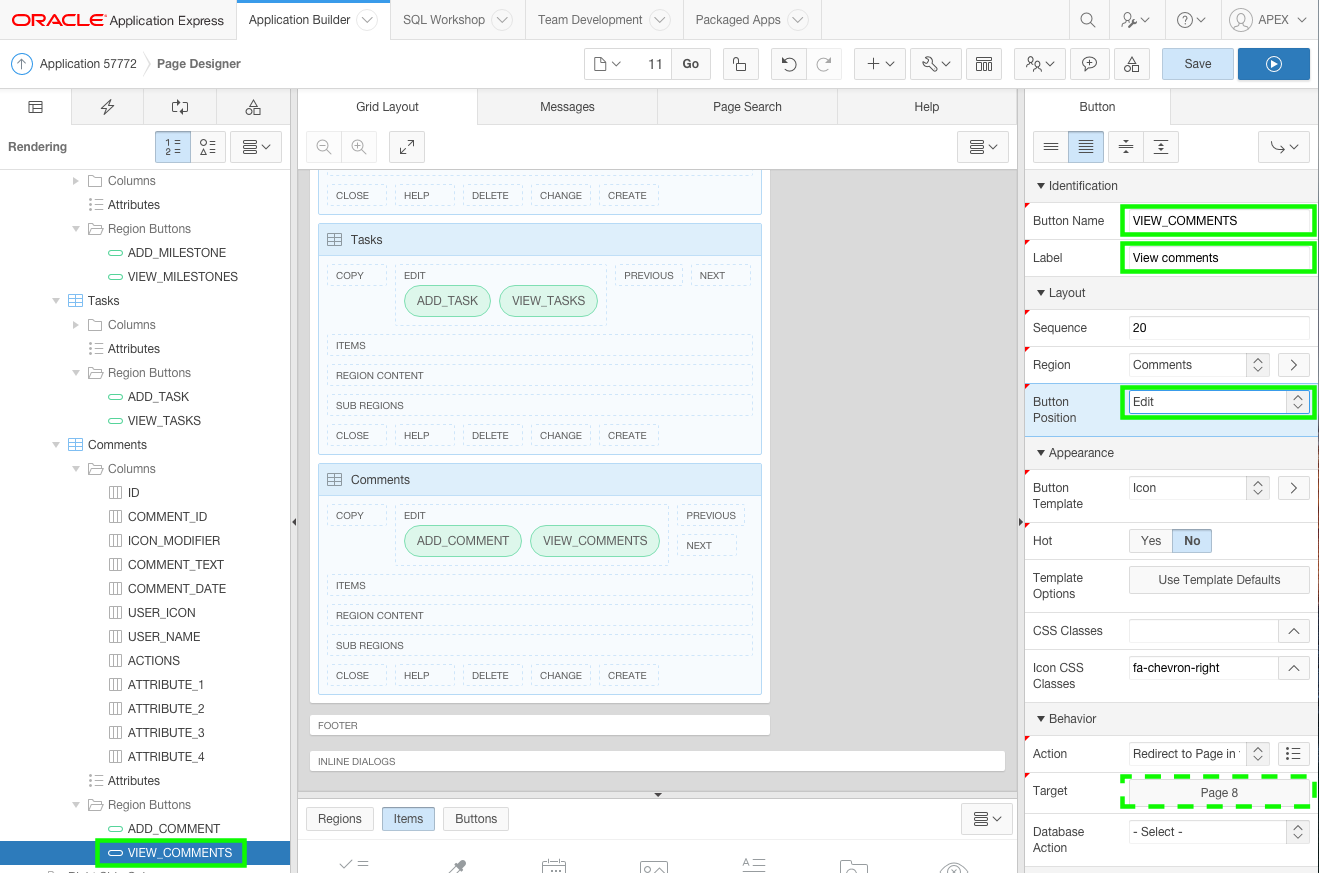Click the page lock icon
Screen dimensions: 1319x873
[x=739, y=64]
